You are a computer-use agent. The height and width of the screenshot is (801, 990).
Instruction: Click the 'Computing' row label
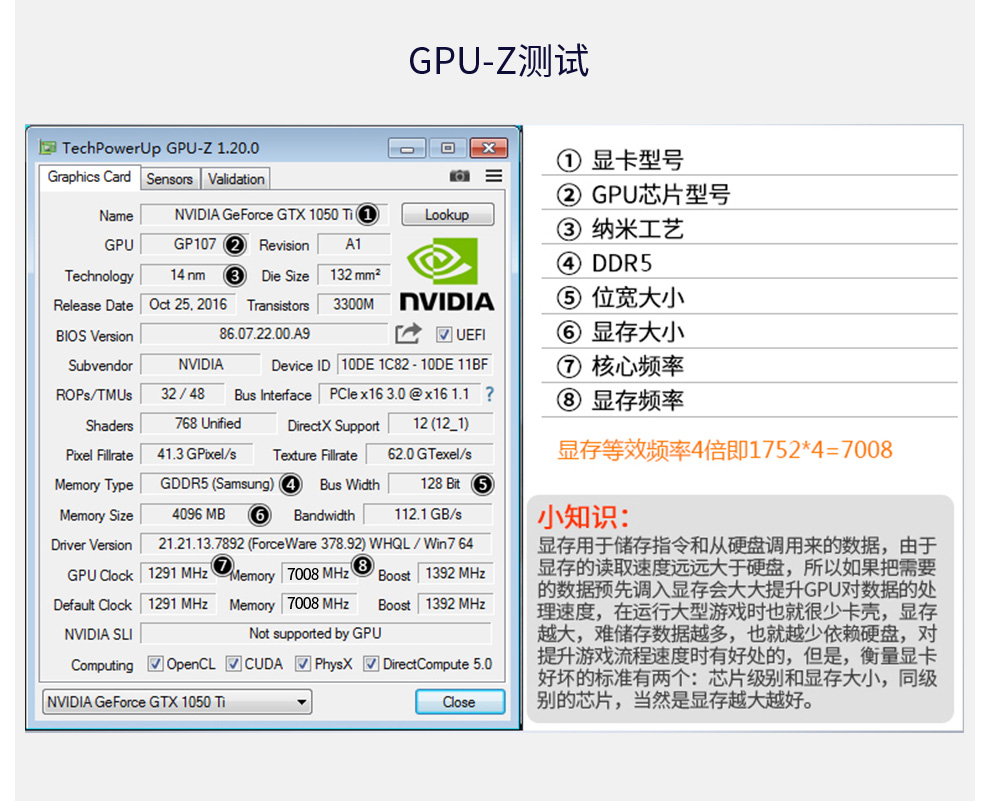coord(102,665)
